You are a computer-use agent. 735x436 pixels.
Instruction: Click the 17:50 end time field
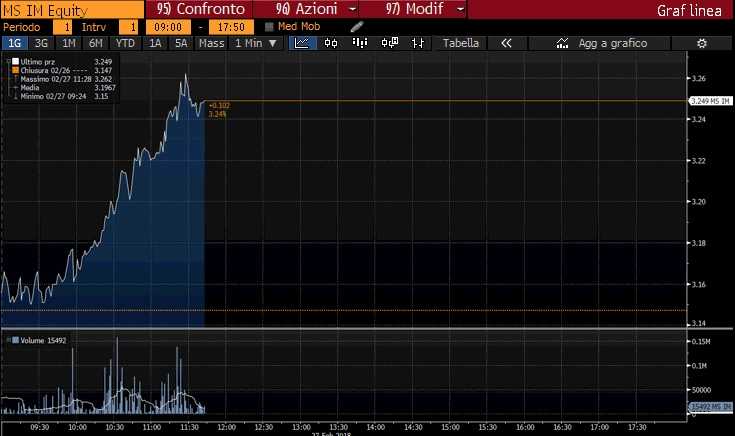tap(231, 27)
